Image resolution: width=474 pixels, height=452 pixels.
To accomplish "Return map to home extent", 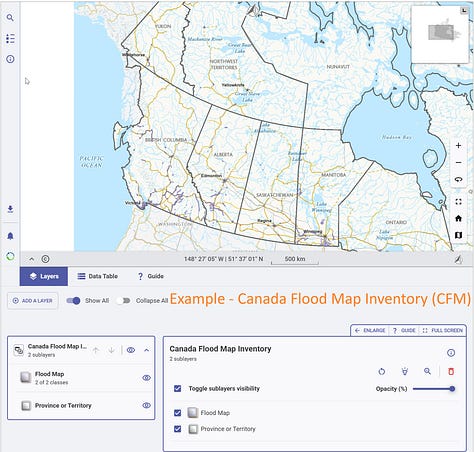I will tap(458, 218).
